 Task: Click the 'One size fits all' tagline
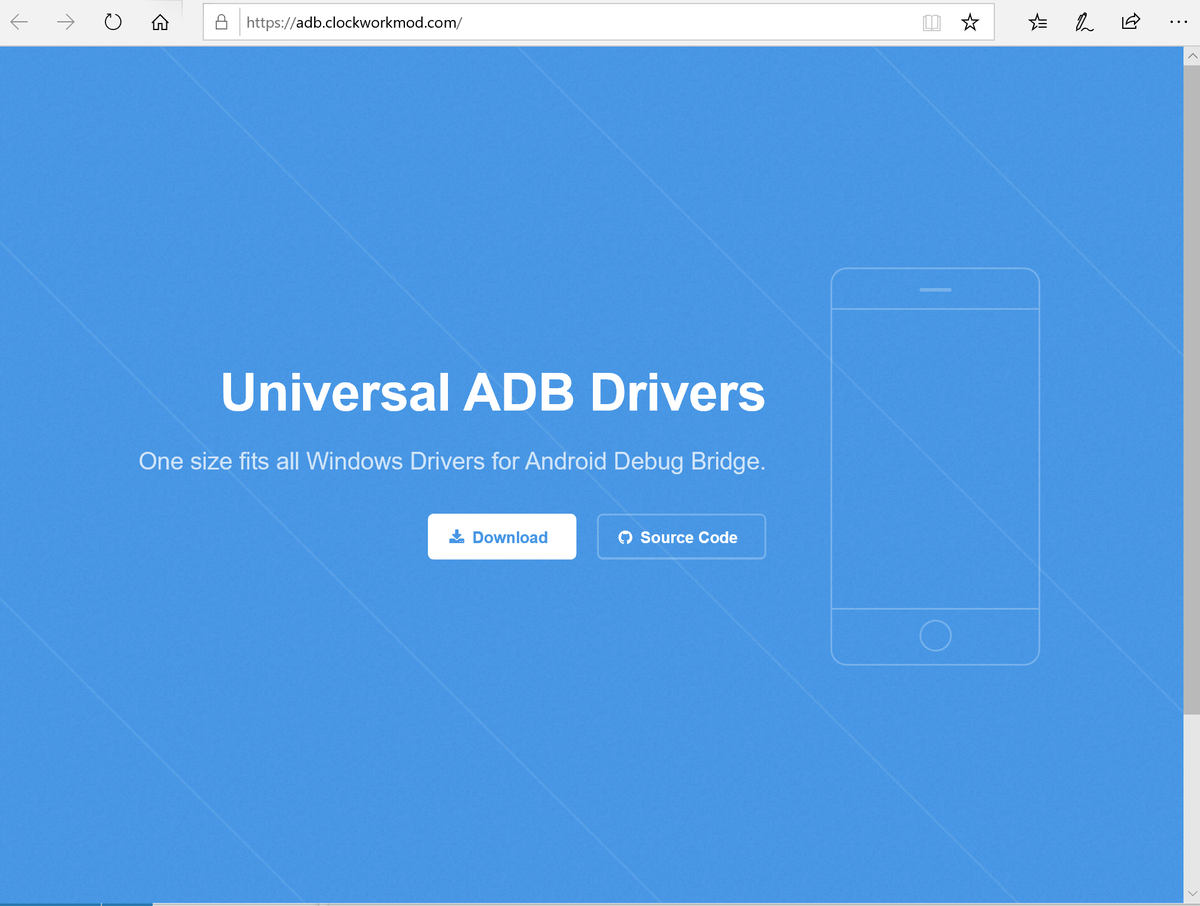click(x=452, y=462)
